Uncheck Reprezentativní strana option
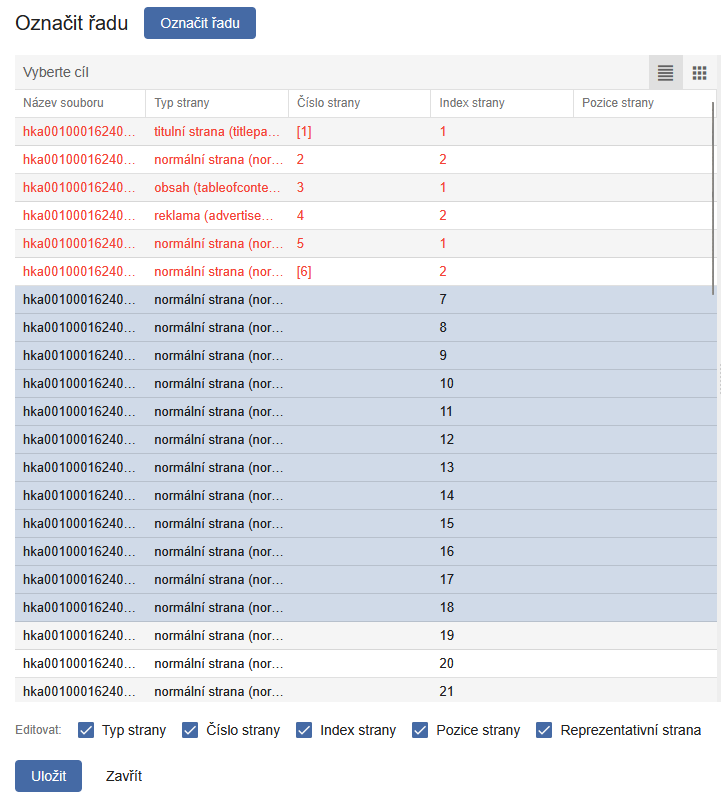 point(544,730)
